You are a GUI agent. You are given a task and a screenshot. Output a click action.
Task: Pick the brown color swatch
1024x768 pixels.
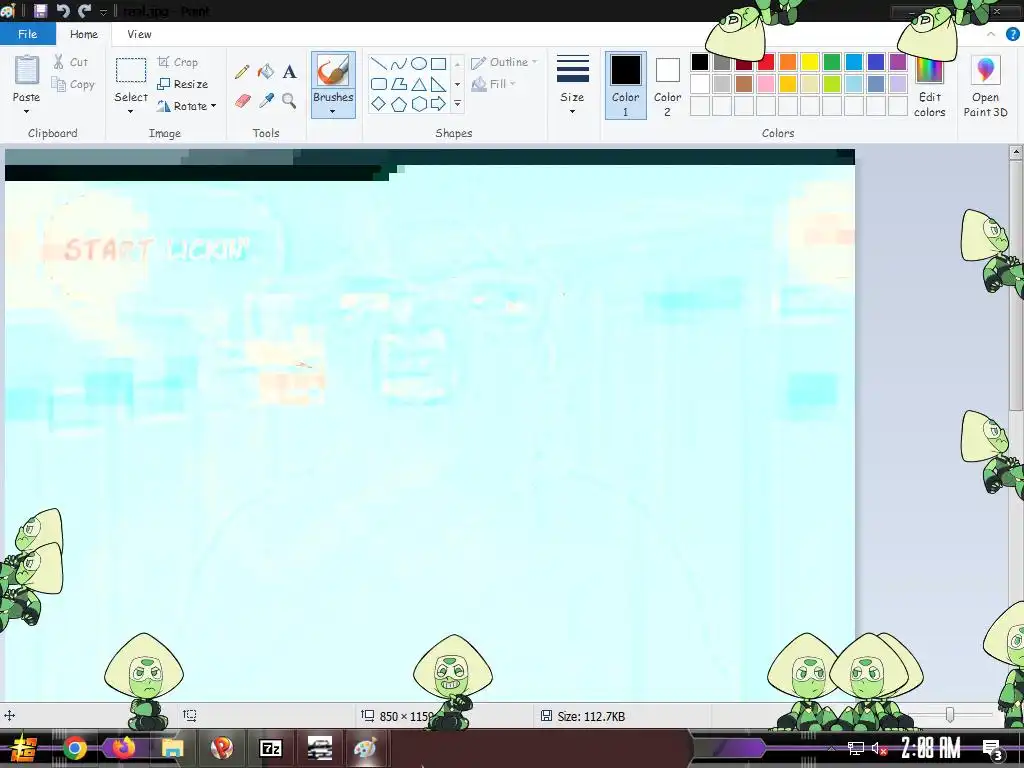(744, 84)
